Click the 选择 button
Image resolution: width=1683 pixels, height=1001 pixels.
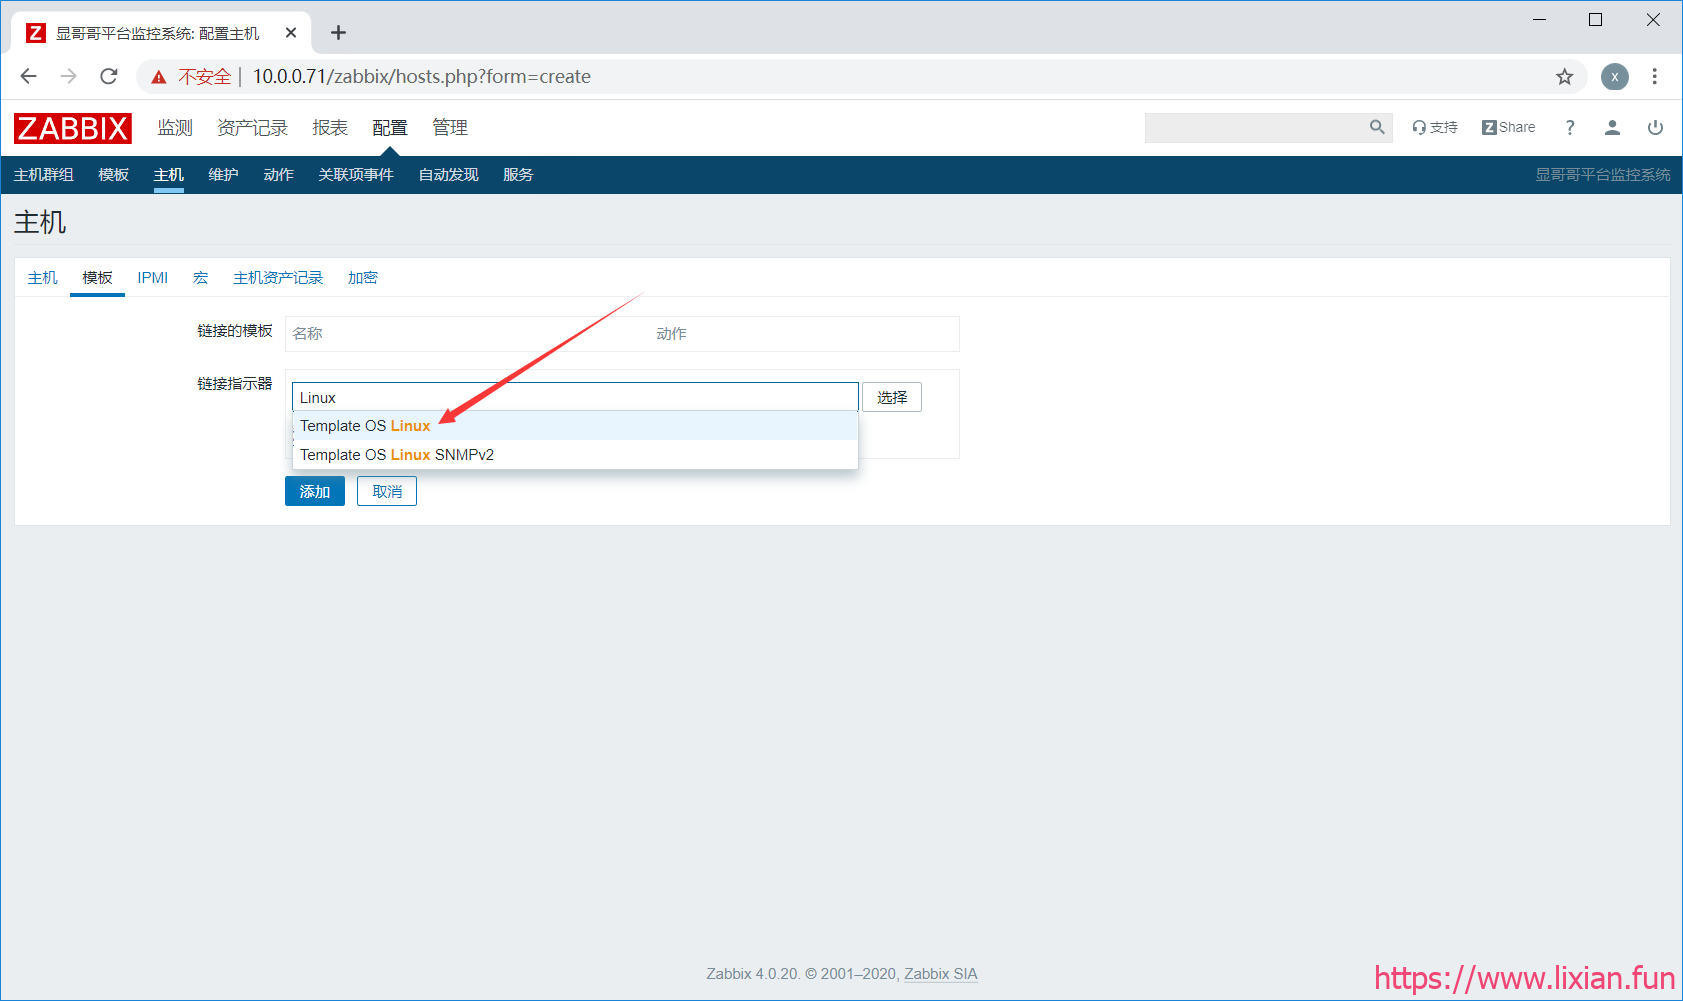click(x=892, y=397)
